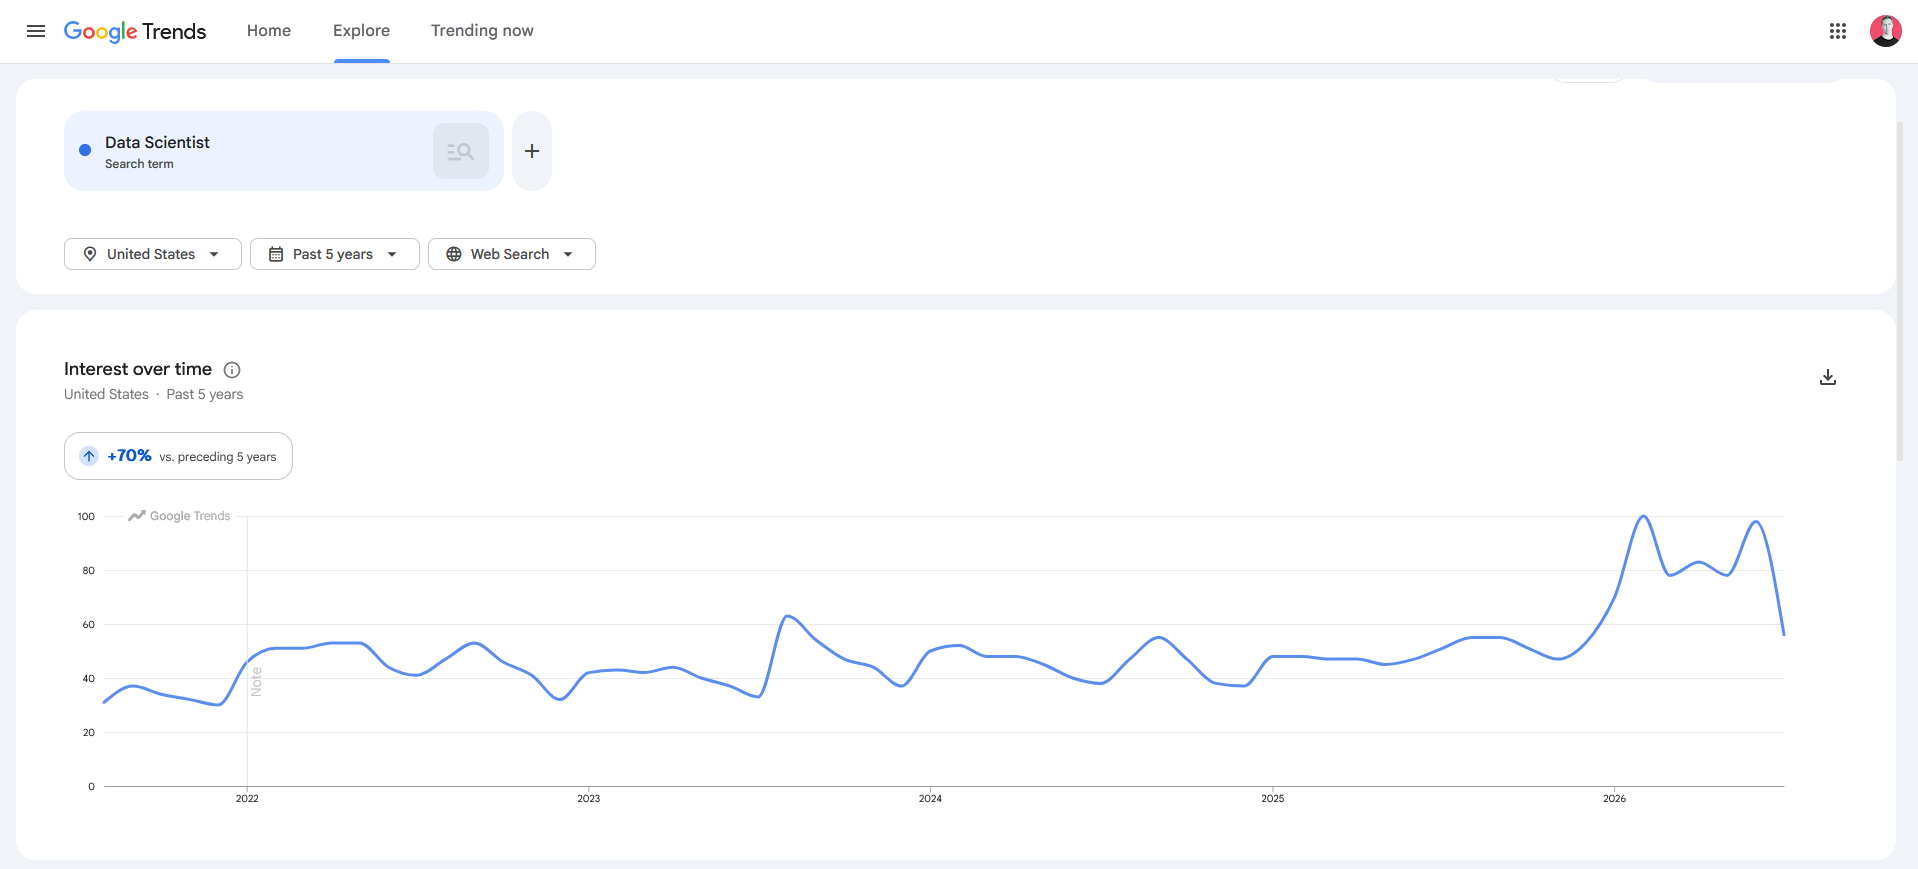Click the 'Search term' label under Data Scientist
1918x869 pixels.
pos(139,164)
